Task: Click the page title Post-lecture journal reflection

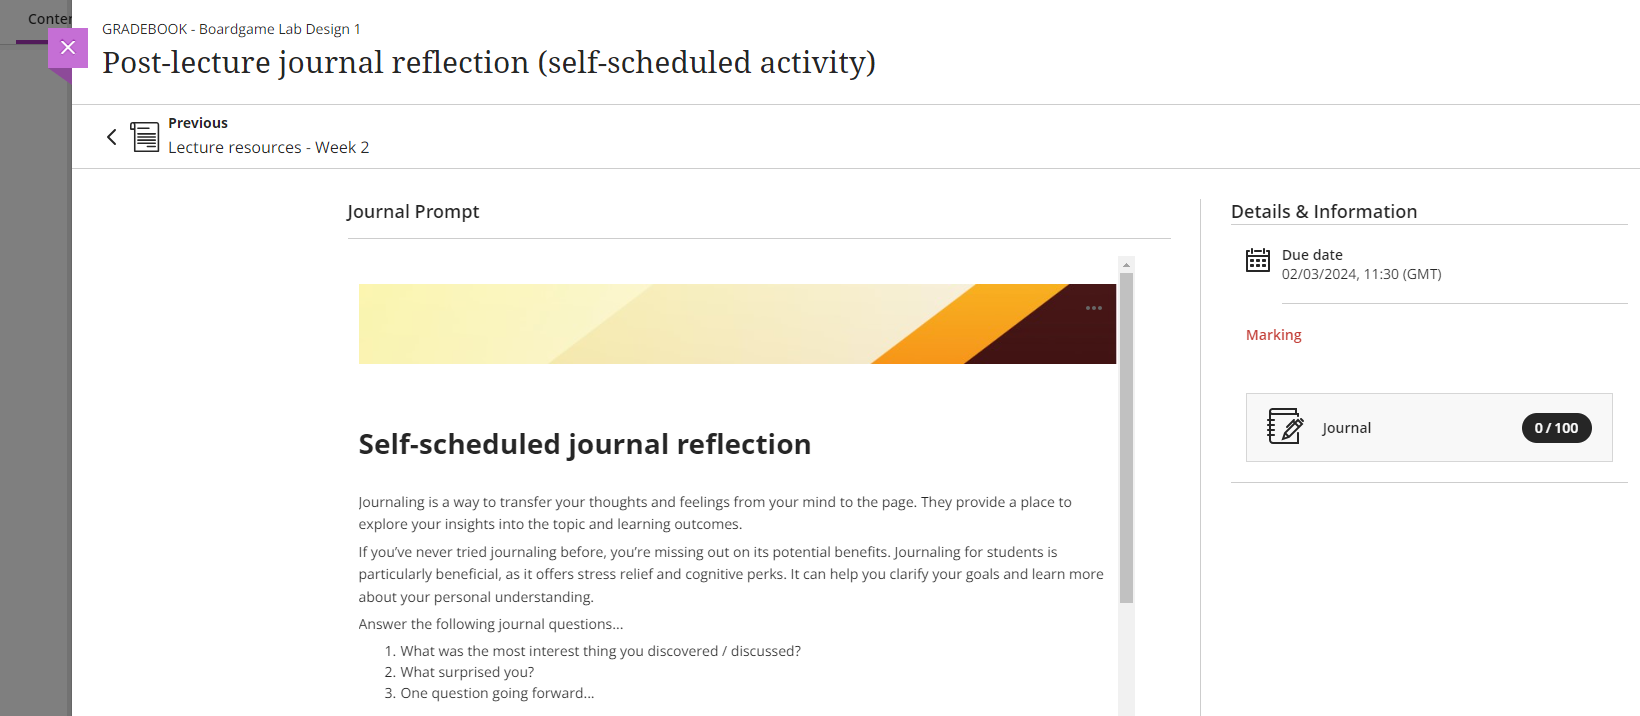Action: [488, 62]
